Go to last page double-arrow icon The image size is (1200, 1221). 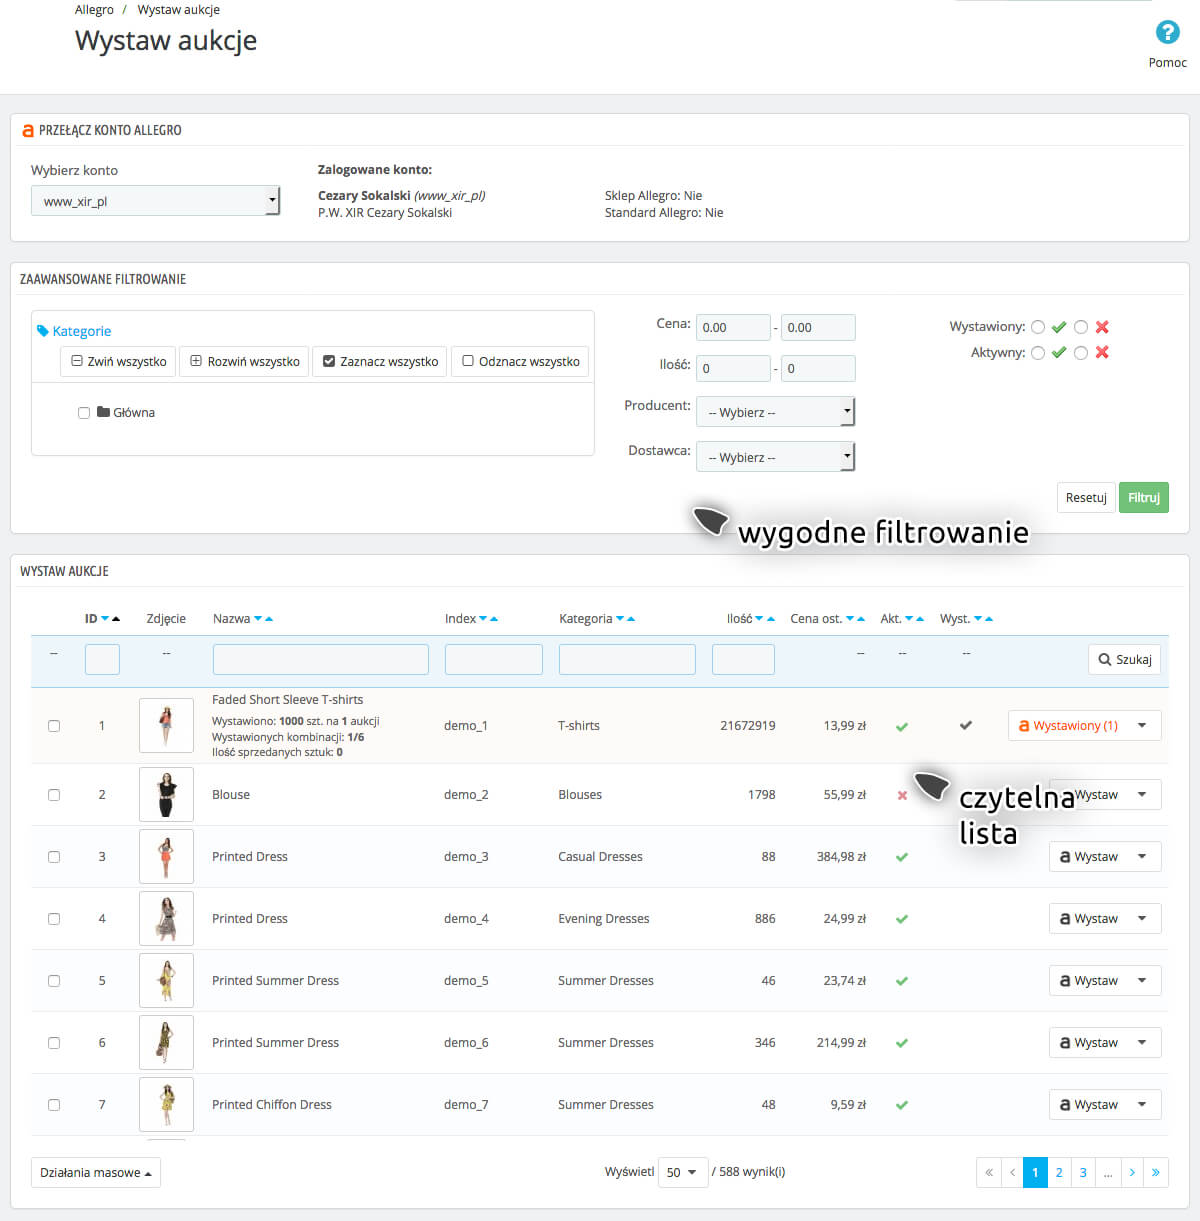click(x=1156, y=1172)
